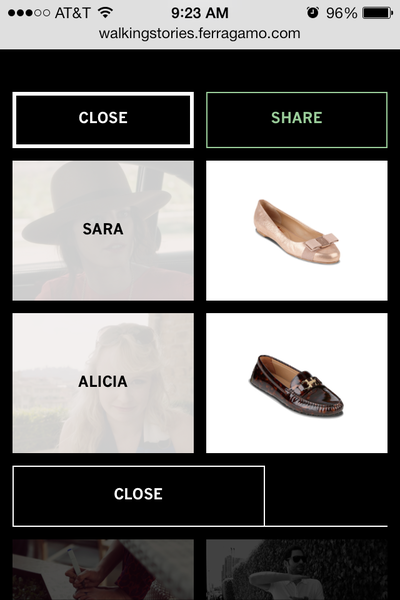Tap the cellular signal strength dots
Screen dimensions: 400x600
[x=29, y=13]
